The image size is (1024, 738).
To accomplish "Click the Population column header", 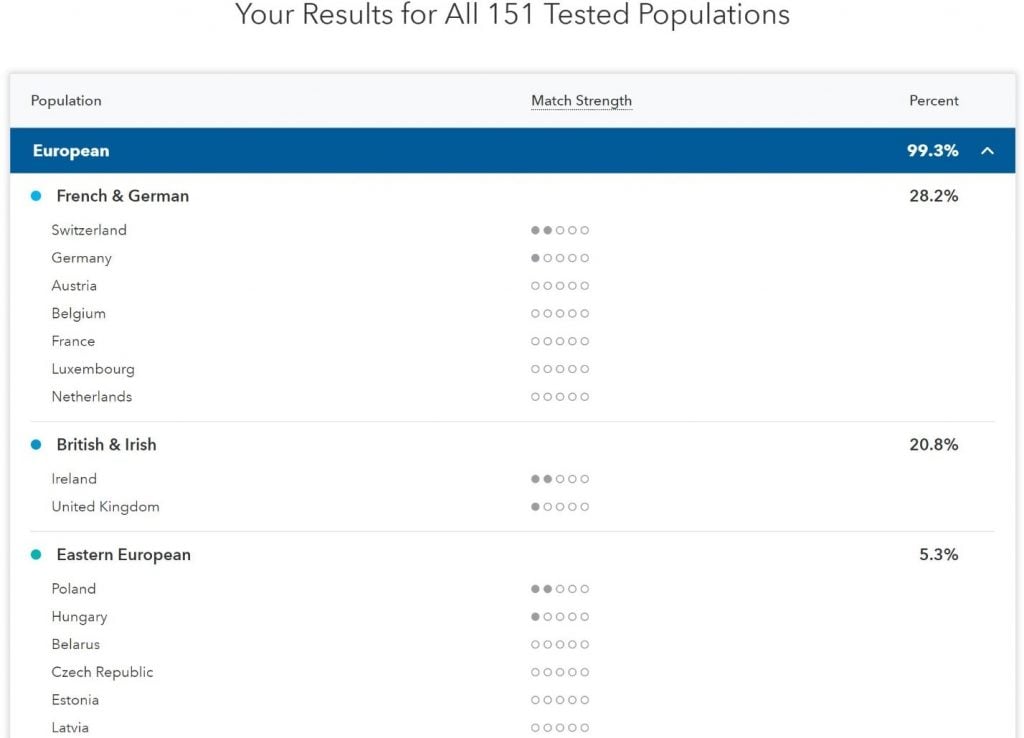I will 66,101.
